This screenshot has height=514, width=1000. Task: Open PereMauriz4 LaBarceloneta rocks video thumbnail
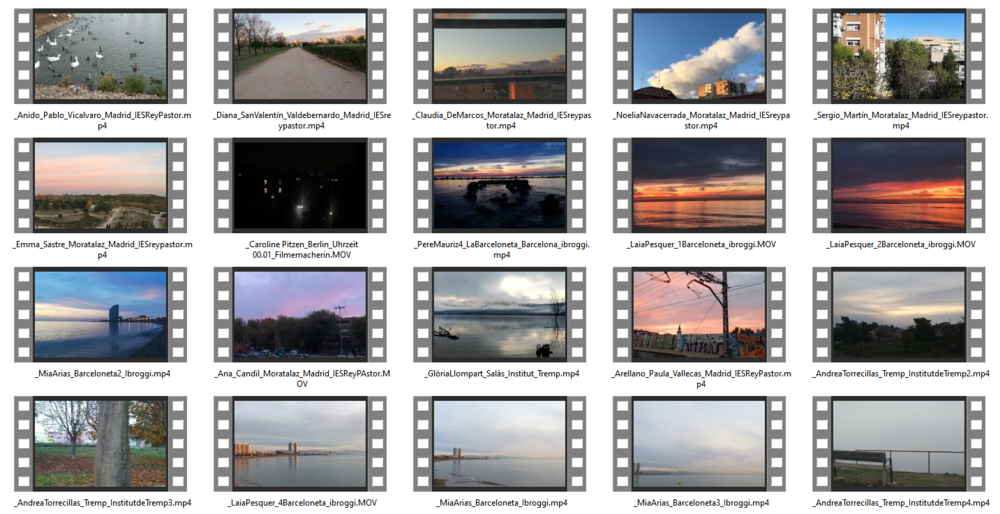point(500,186)
